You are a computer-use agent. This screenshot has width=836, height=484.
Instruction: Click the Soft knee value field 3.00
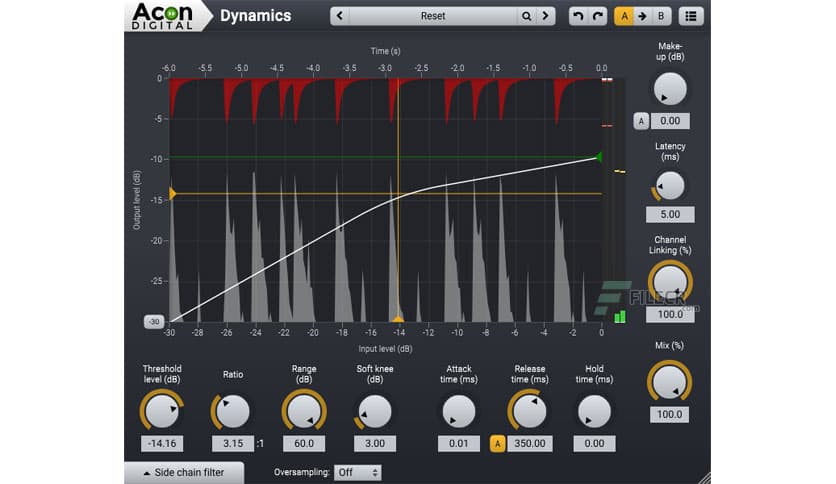(x=375, y=443)
